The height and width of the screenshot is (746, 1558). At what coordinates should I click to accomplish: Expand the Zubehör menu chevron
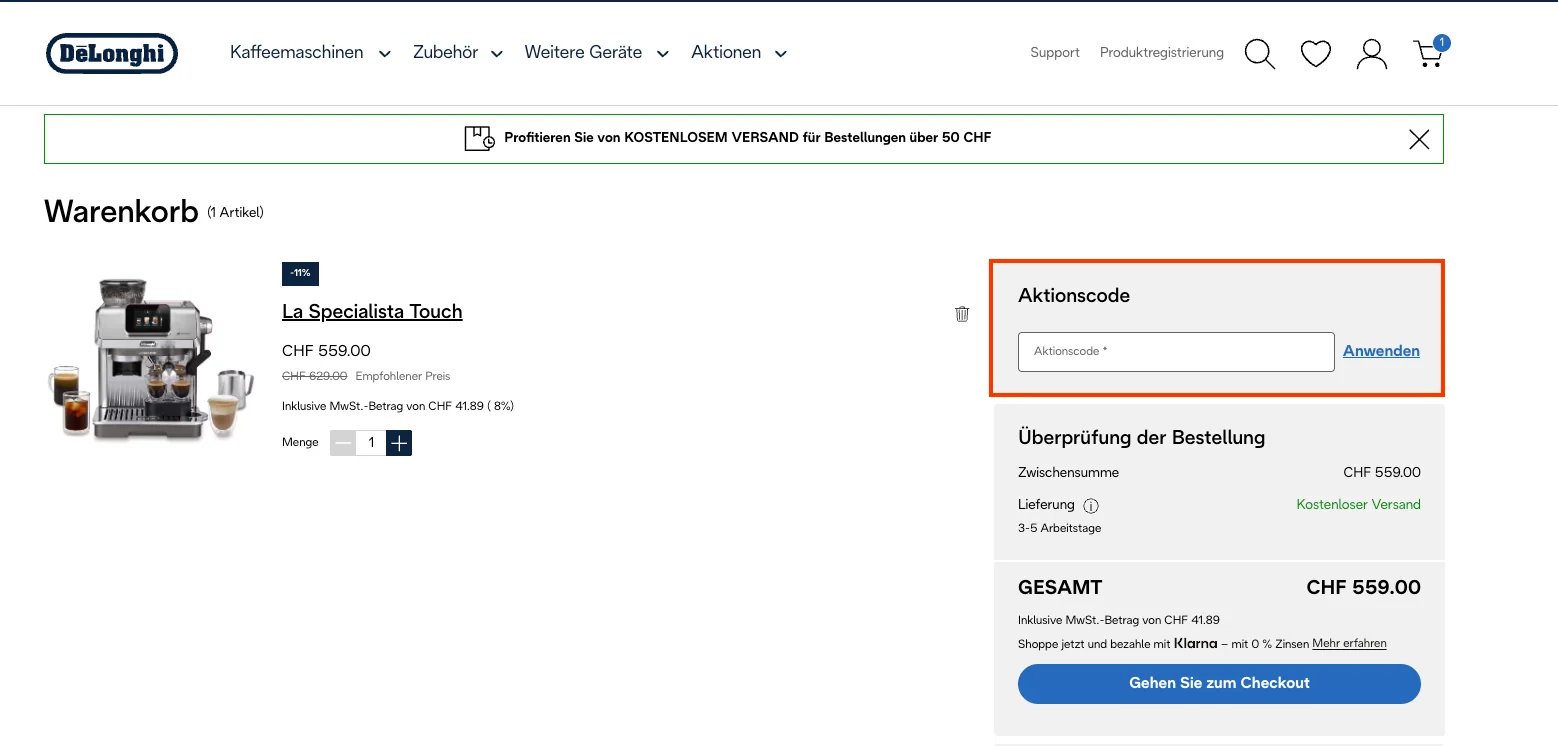pos(496,54)
